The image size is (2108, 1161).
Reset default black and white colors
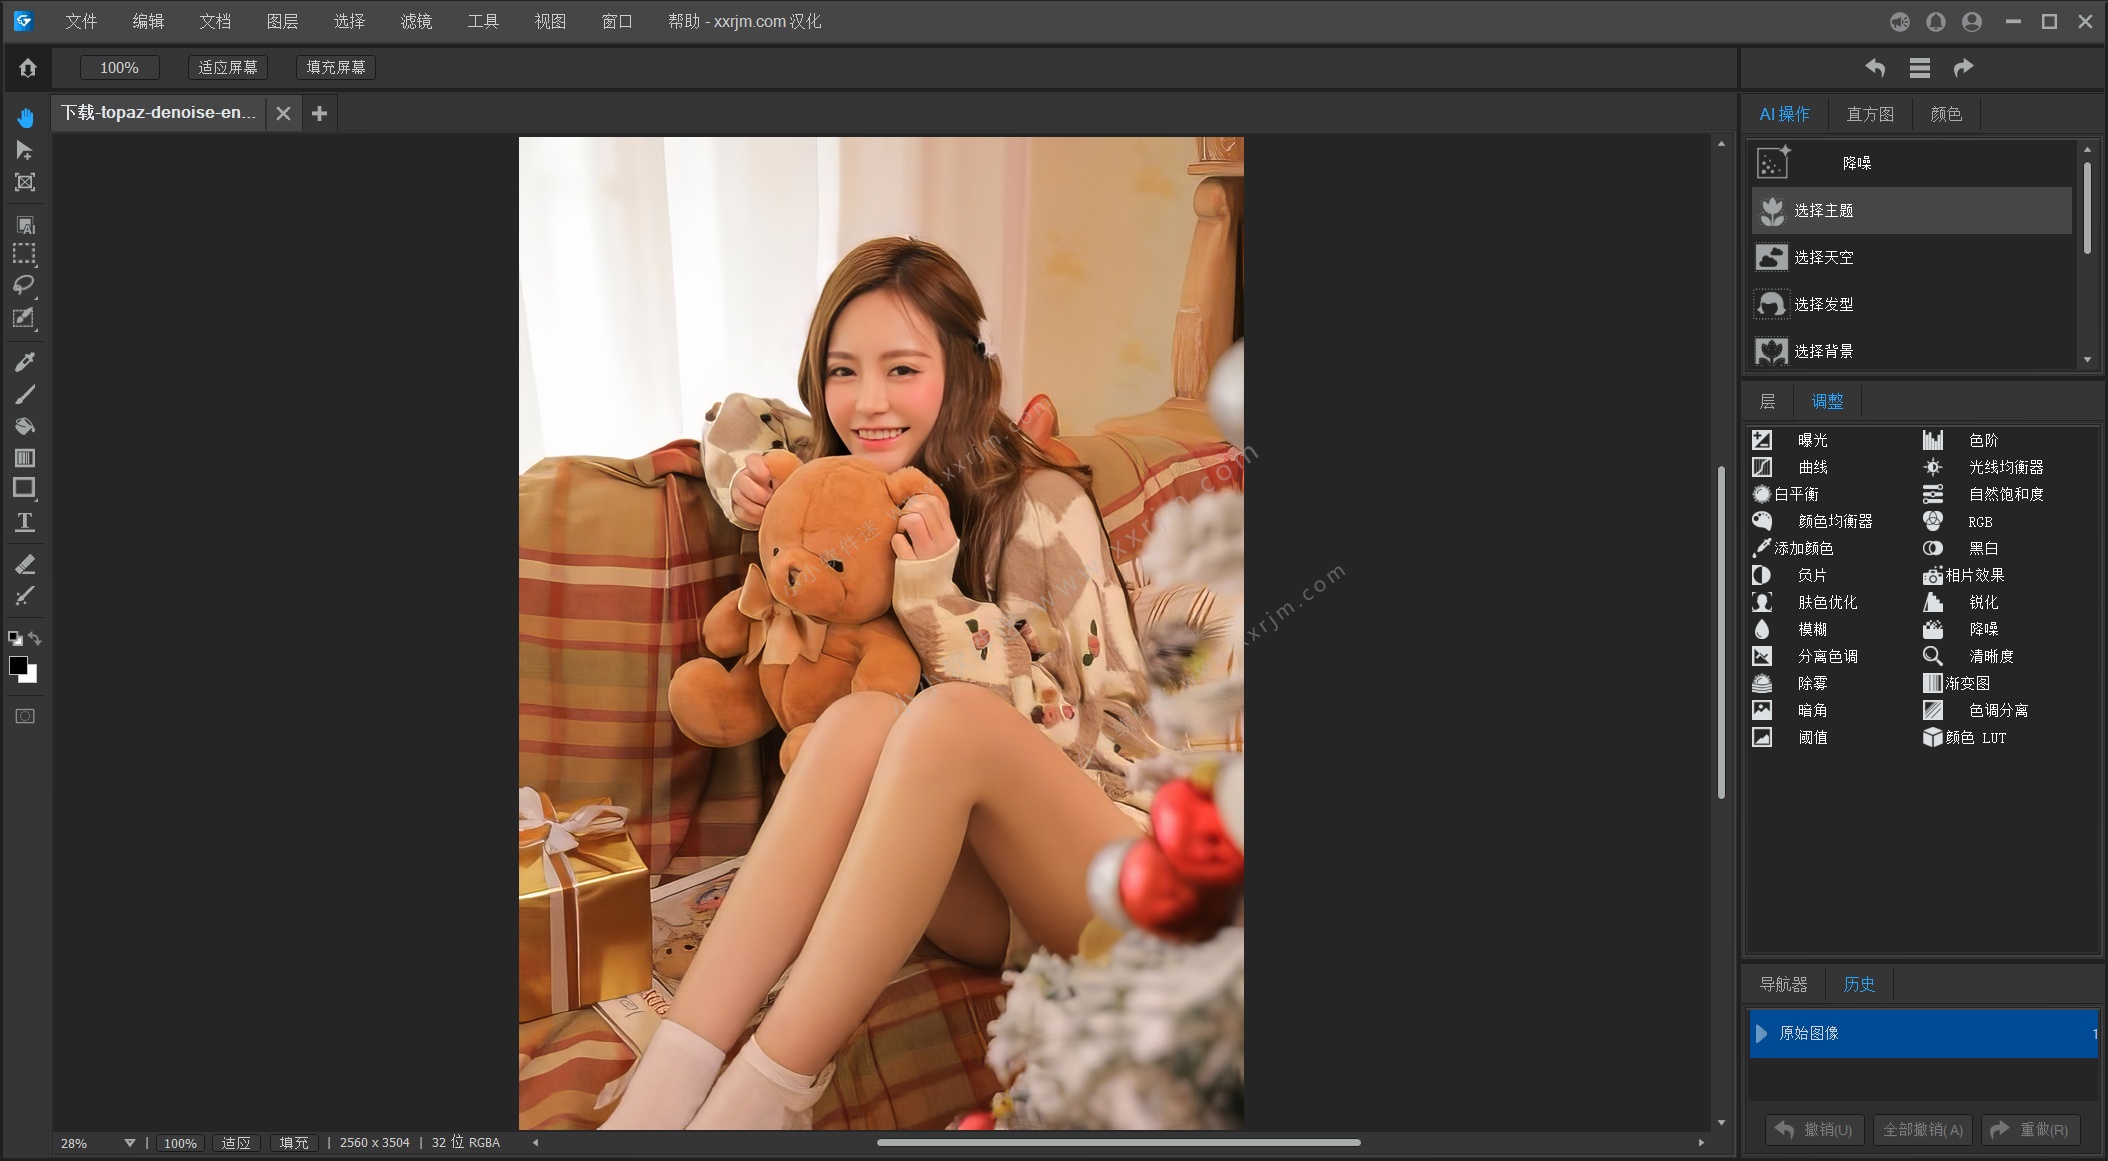click(15, 638)
